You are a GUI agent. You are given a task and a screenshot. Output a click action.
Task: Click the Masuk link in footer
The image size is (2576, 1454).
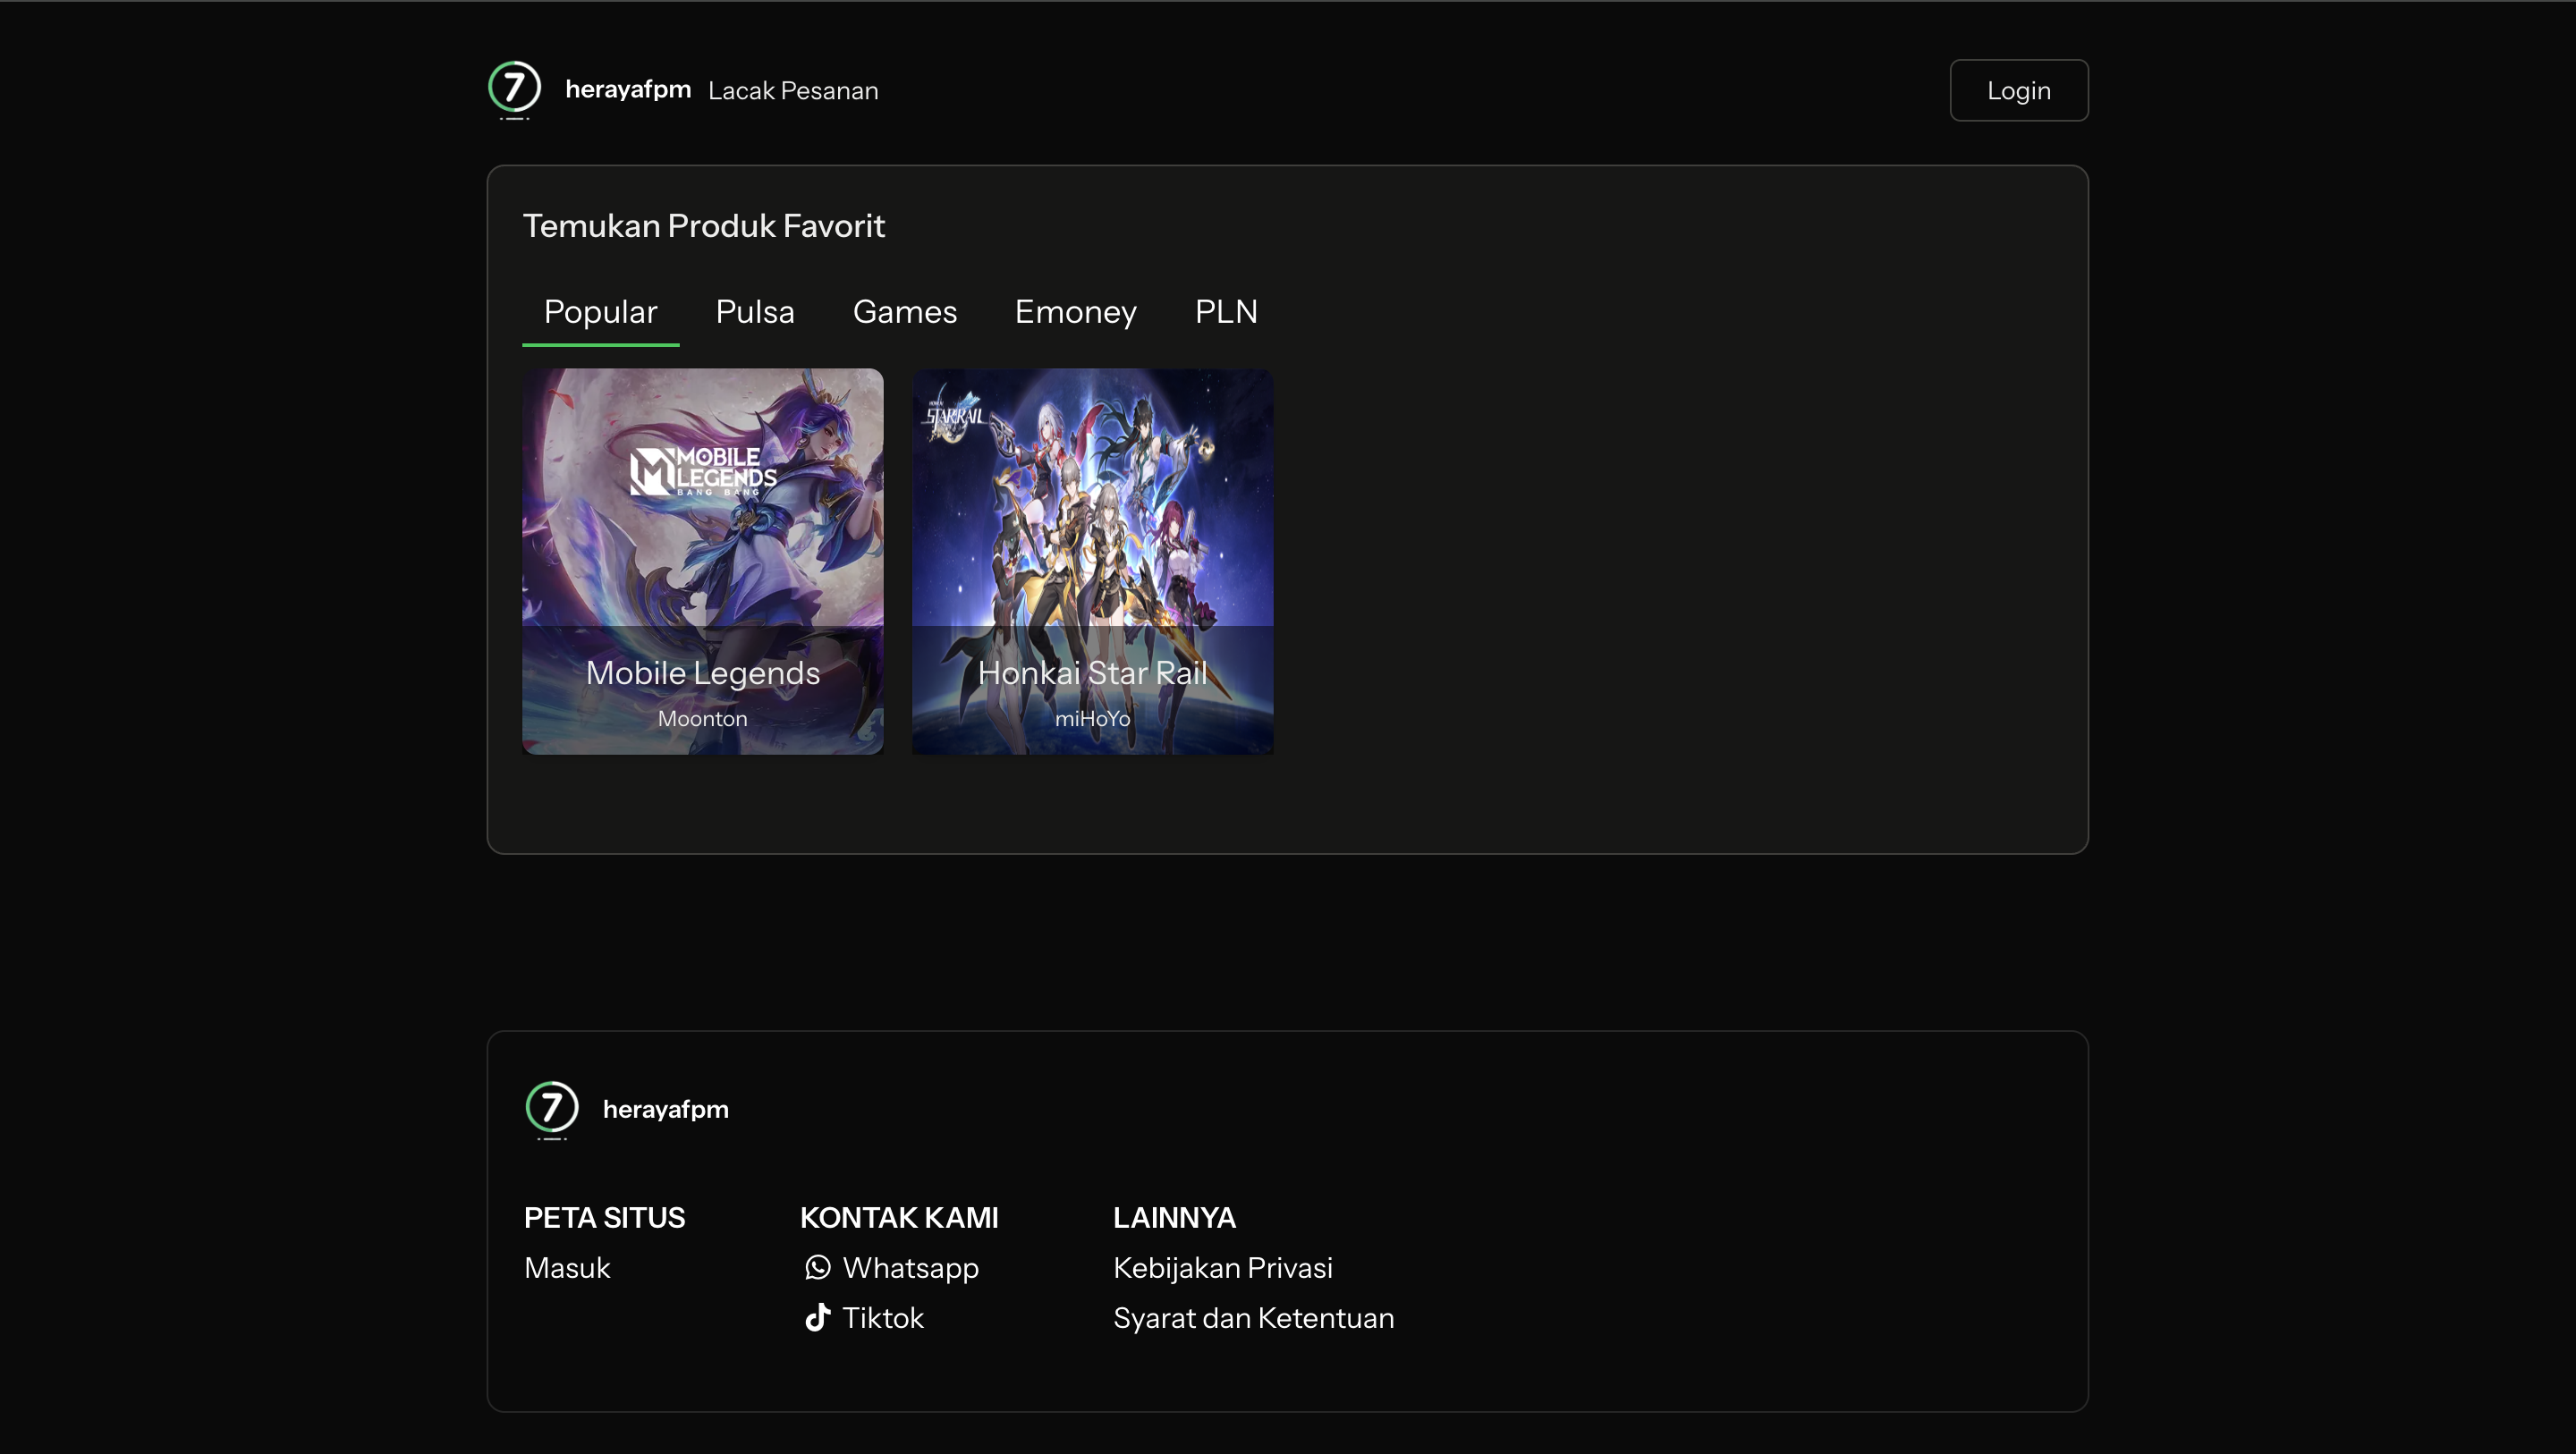click(567, 1268)
